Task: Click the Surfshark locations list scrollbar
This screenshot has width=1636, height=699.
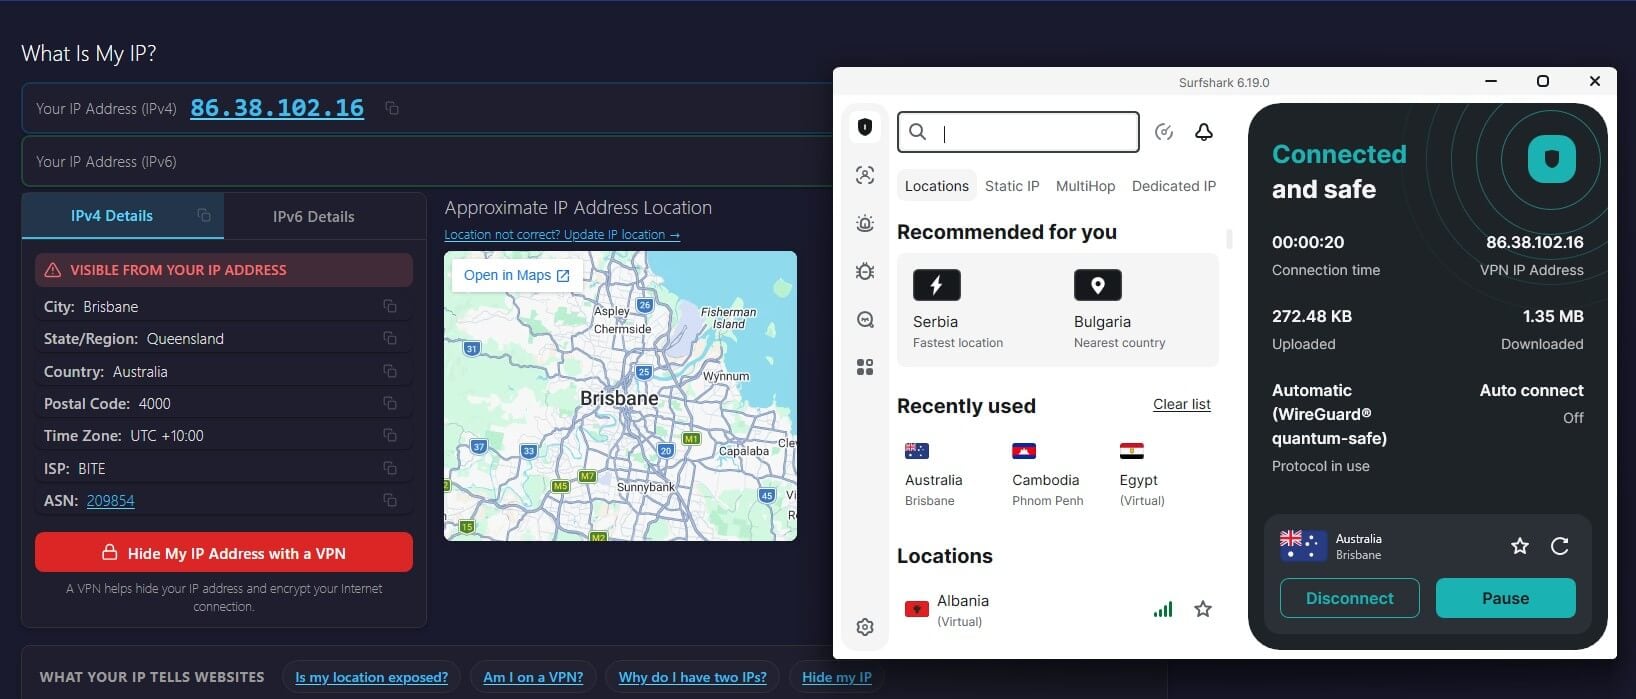Action: (x=1229, y=239)
